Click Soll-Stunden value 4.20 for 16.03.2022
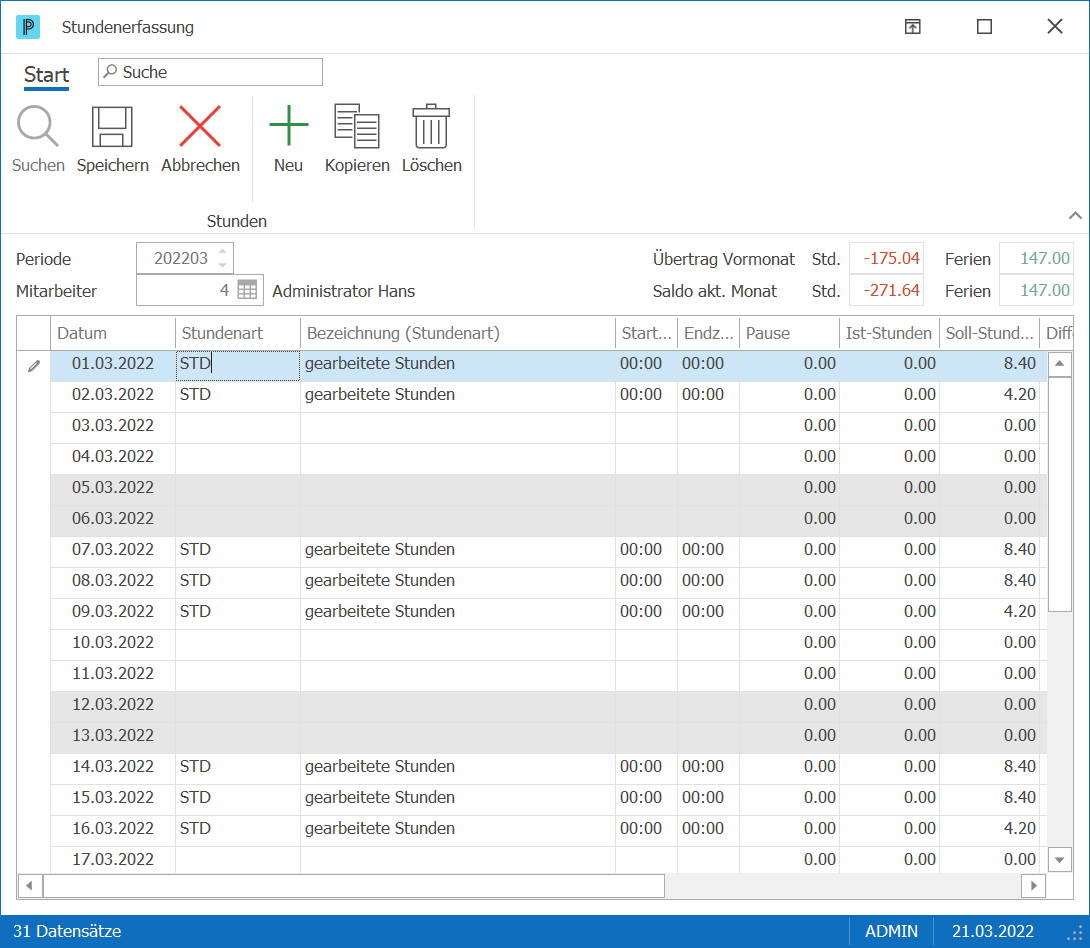Image resolution: width=1090 pixels, height=948 pixels. pos(1020,828)
